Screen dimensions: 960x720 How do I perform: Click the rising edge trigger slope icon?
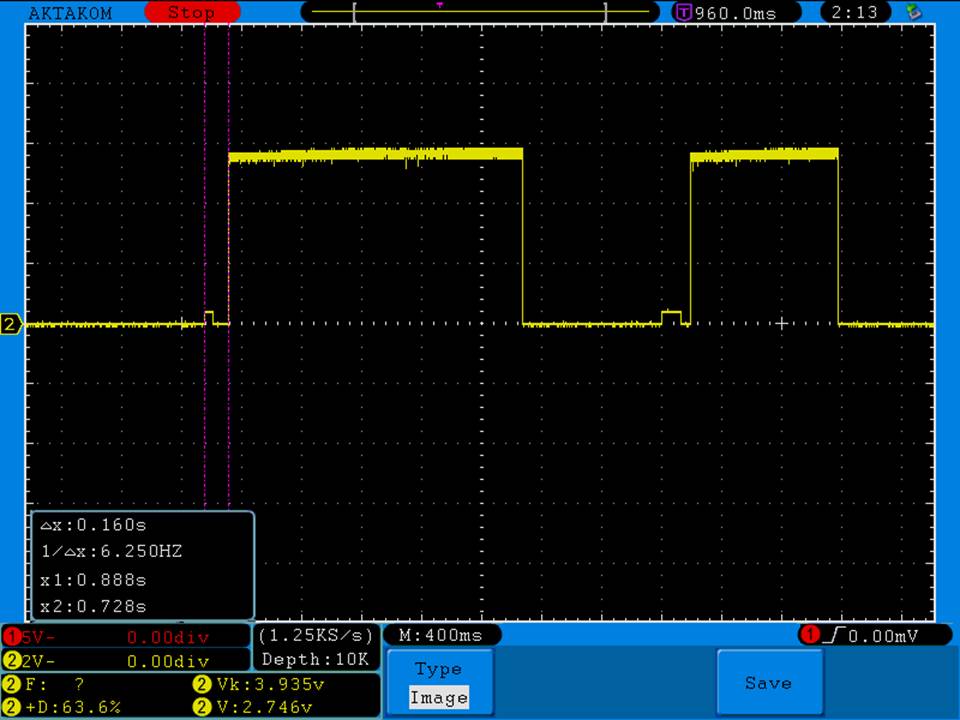tap(834, 636)
